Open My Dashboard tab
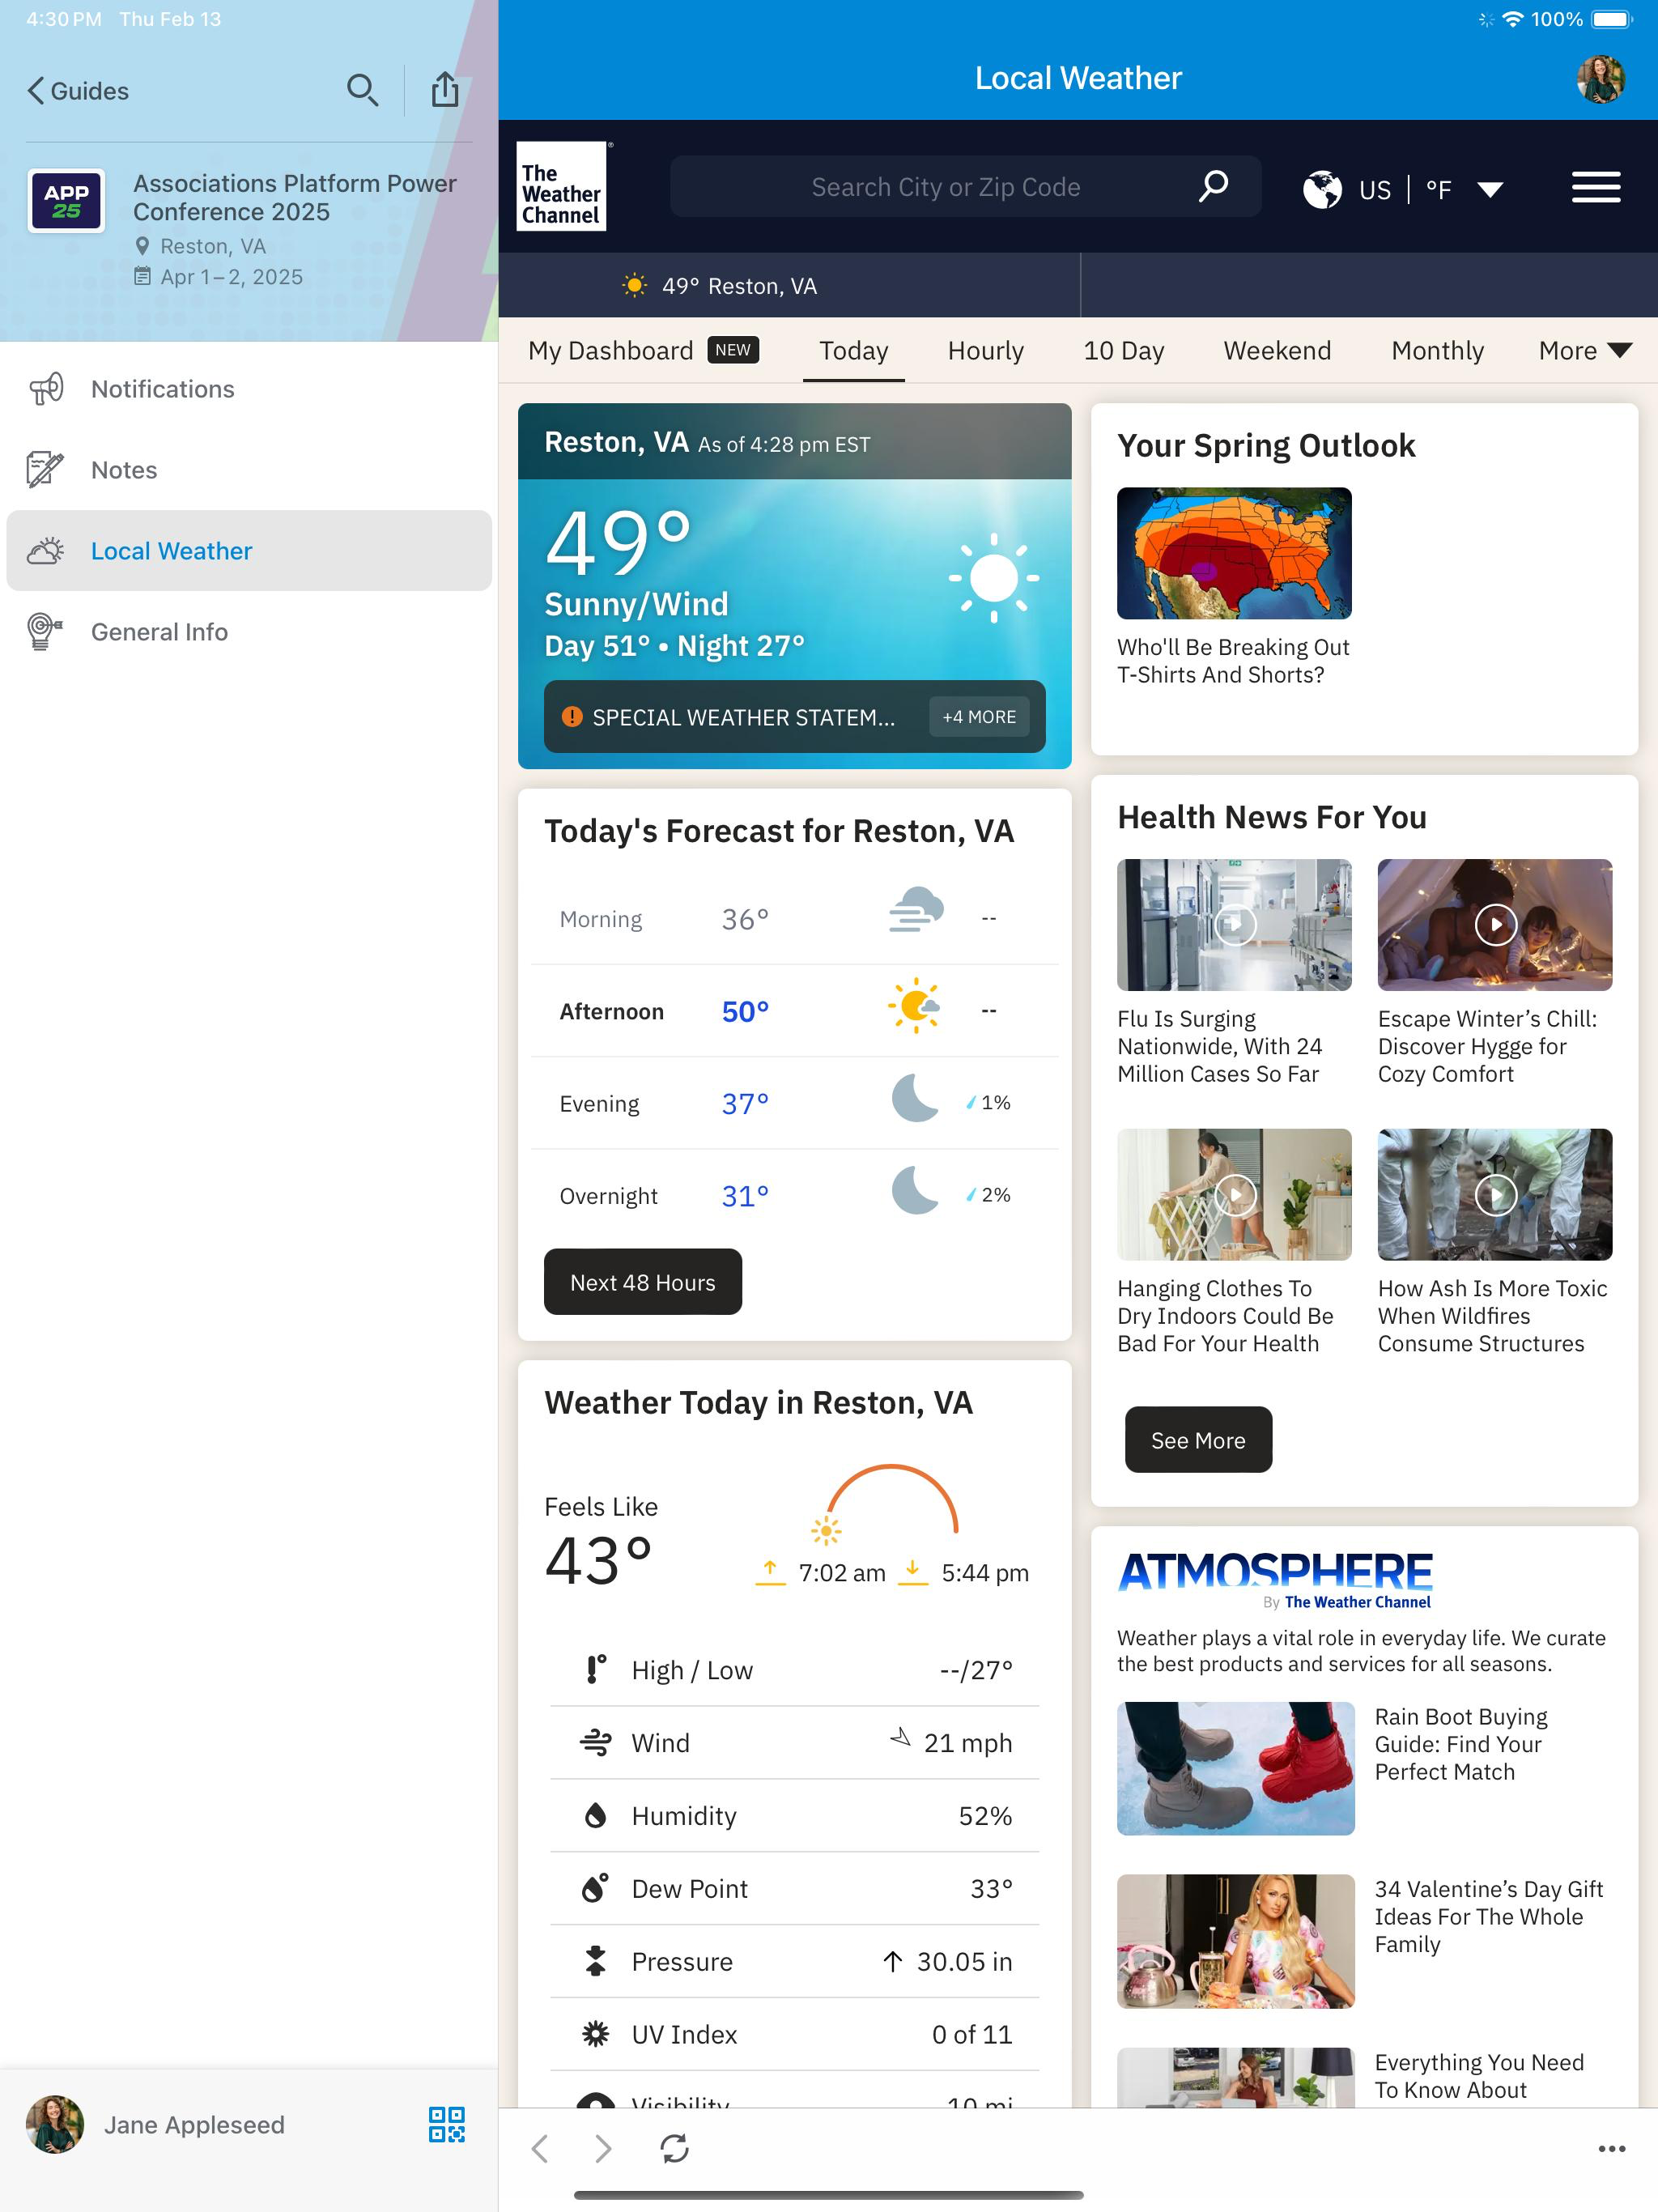The height and width of the screenshot is (2212, 1658). point(643,351)
